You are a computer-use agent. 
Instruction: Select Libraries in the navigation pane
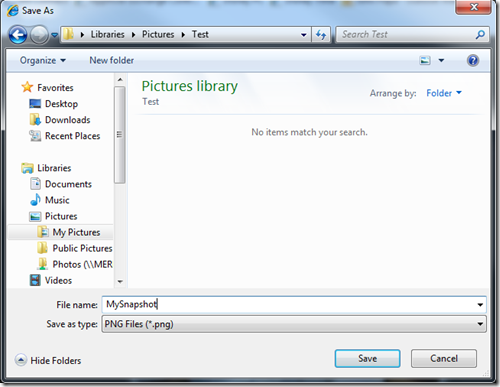click(54, 168)
